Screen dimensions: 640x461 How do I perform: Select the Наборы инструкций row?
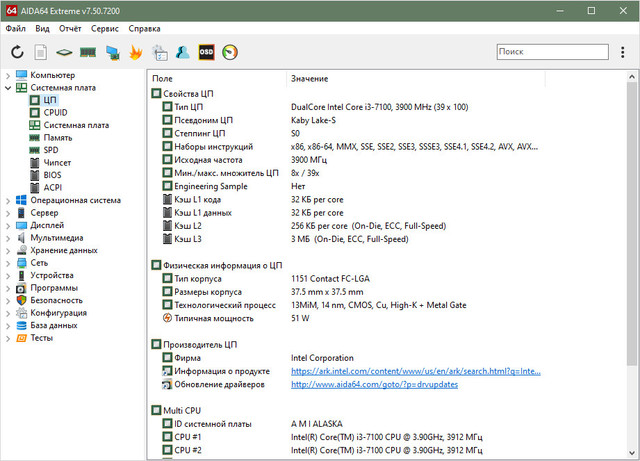(x=350, y=147)
